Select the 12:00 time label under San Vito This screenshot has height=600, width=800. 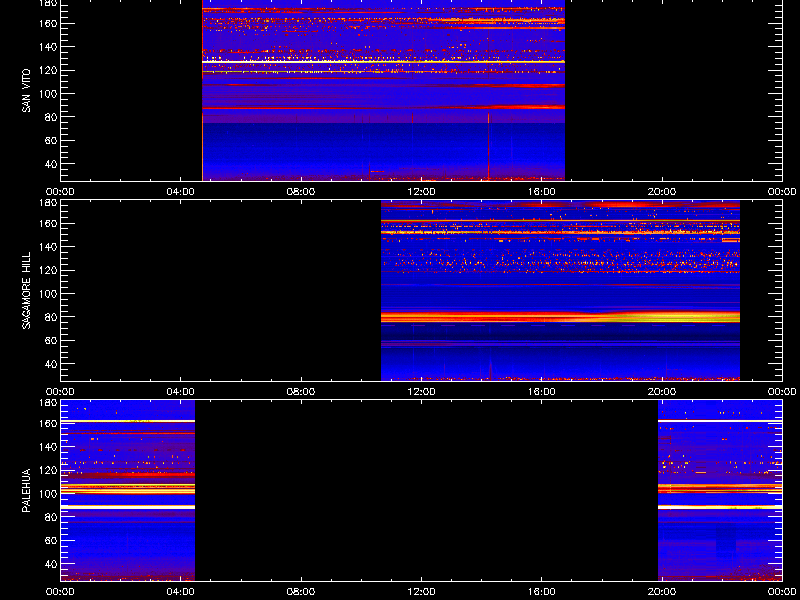click(421, 192)
